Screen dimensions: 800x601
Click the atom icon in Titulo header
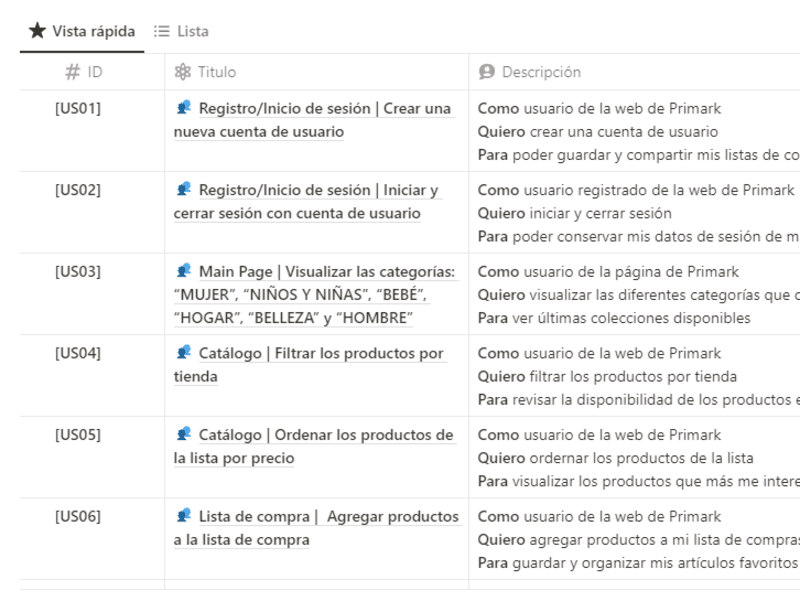pyautogui.click(x=183, y=72)
